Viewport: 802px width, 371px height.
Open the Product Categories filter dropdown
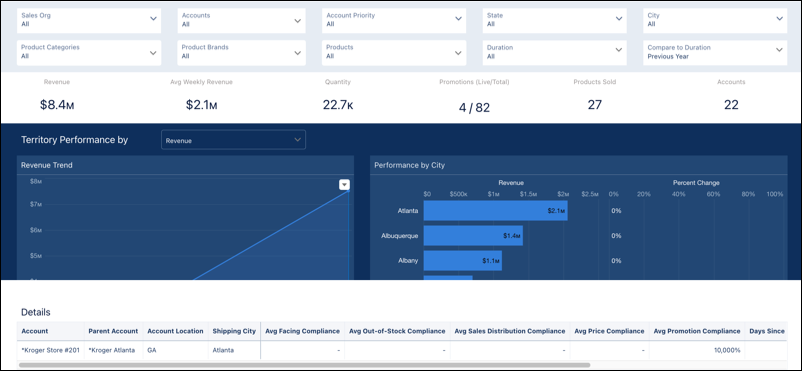coord(89,53)
